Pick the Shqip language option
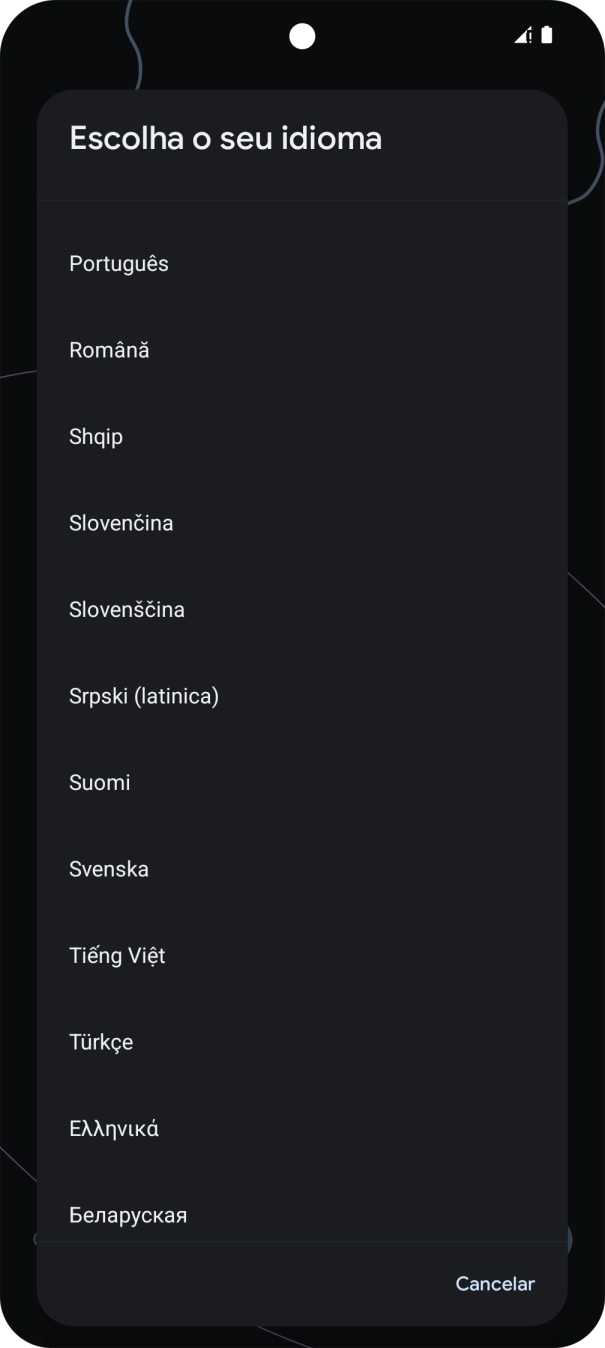 click(x=302, y=437)
